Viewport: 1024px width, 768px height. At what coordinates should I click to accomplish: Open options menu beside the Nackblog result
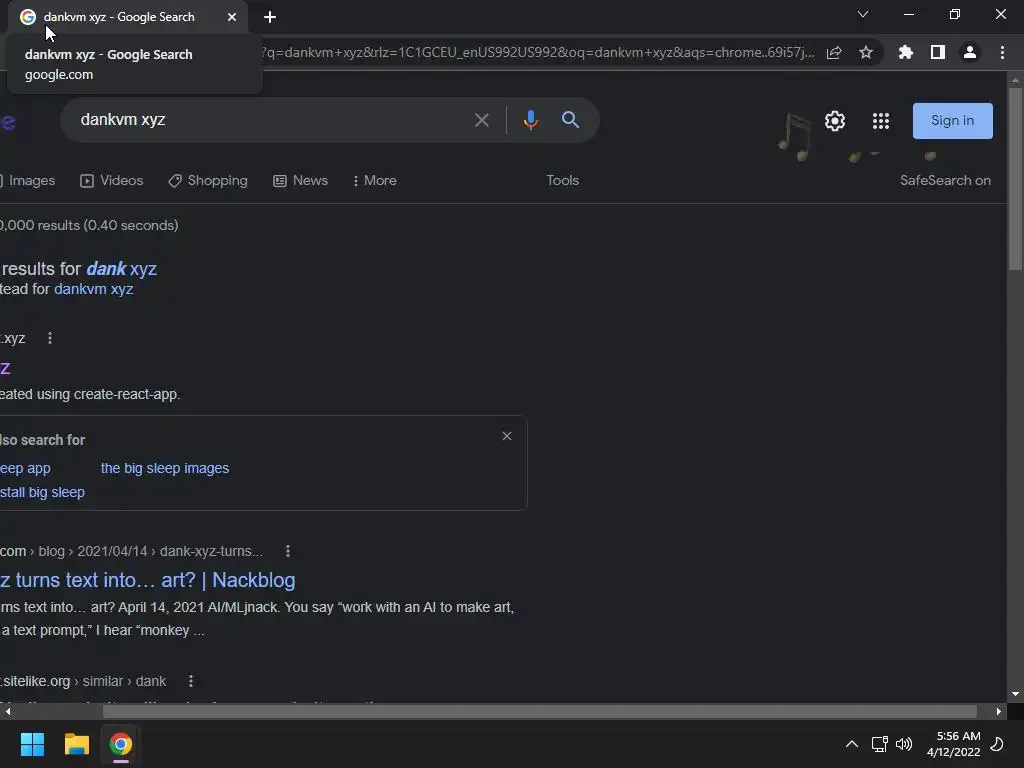tap(288, 551)
